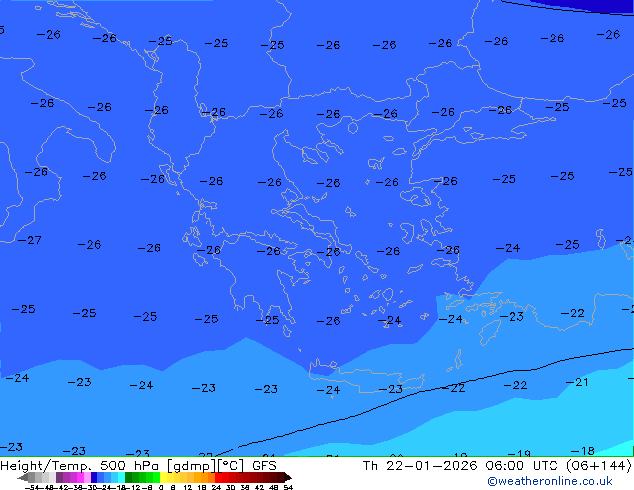
Task: Click the bright red swatch in the legend
Action: point(218,477)
